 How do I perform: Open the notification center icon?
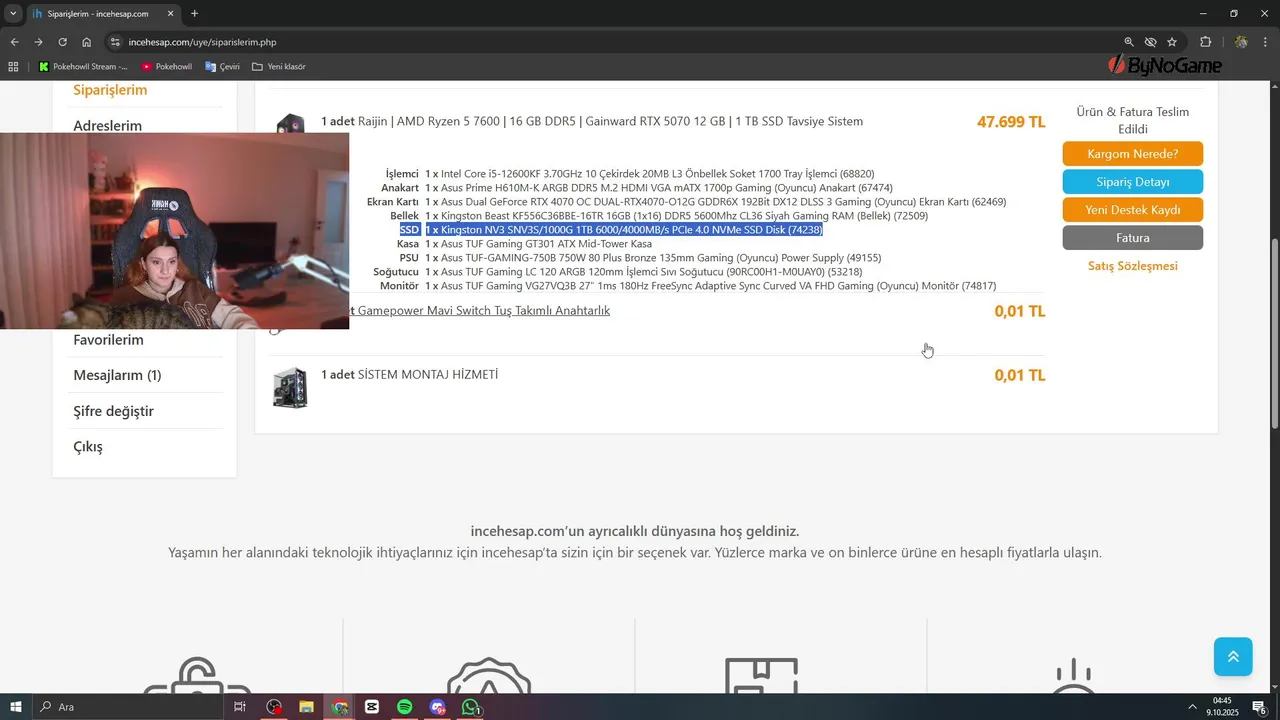point(1260,707)
